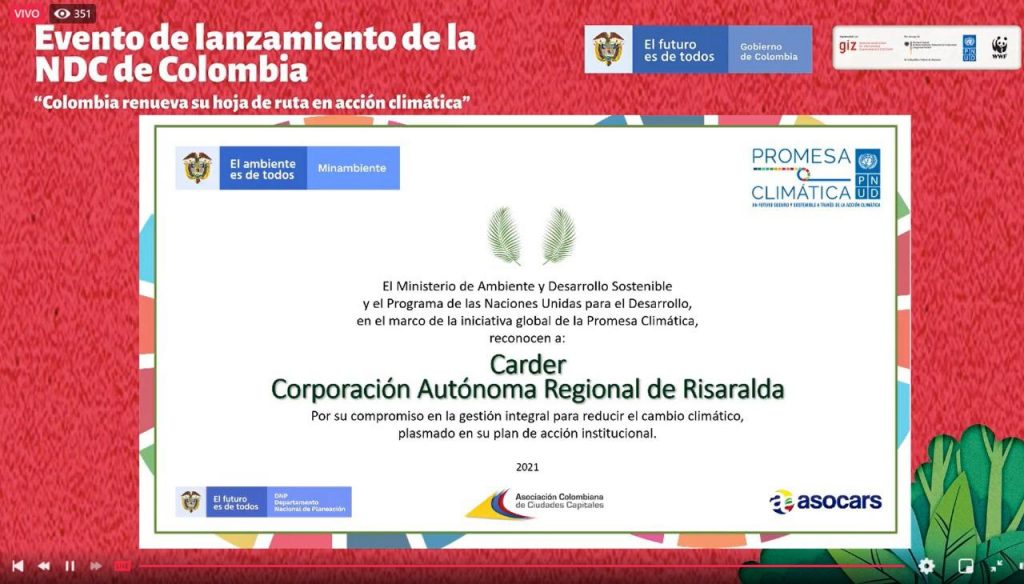Rewind the live stream
The width and height of the screenshot is (1024, 584).
44,566
